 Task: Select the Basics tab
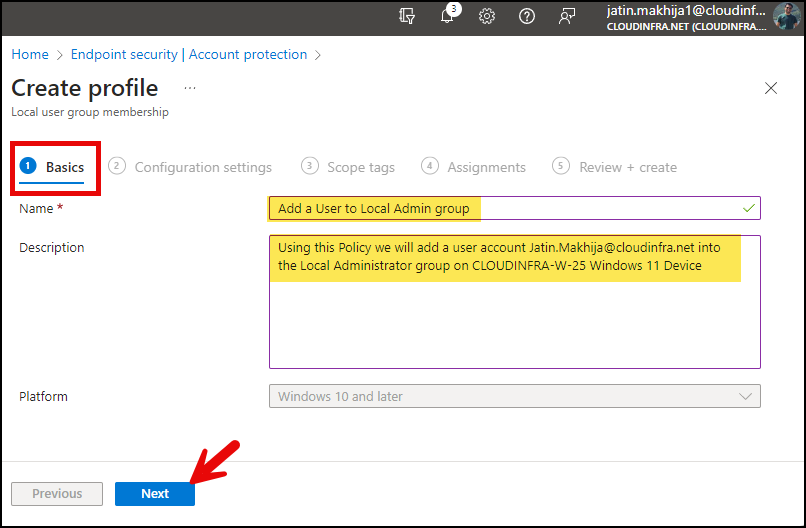(x=52, y=167)
